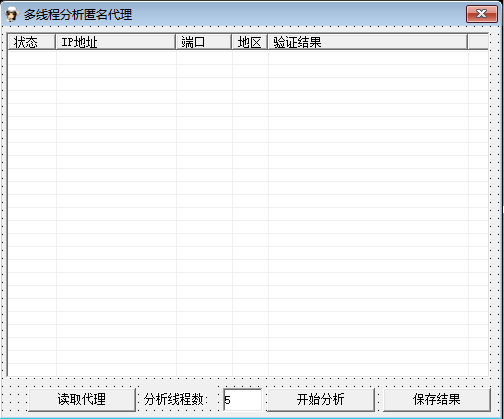Select first row cell under 验证结果 column
Viewport: 504px width, 419px height.
pos(368,58)
